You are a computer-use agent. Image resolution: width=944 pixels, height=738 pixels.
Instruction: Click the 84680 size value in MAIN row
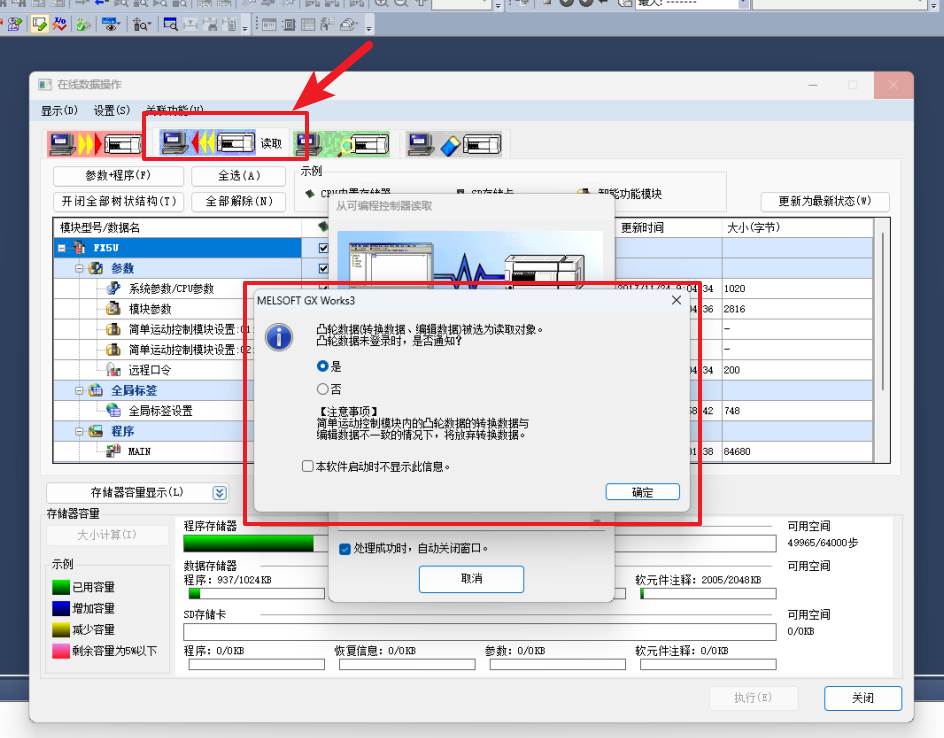point(737,451)
